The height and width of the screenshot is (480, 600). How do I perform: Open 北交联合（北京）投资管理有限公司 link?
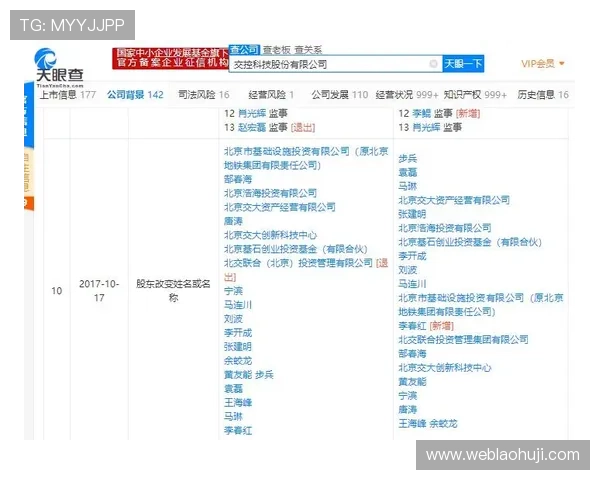tap(298, 263)
